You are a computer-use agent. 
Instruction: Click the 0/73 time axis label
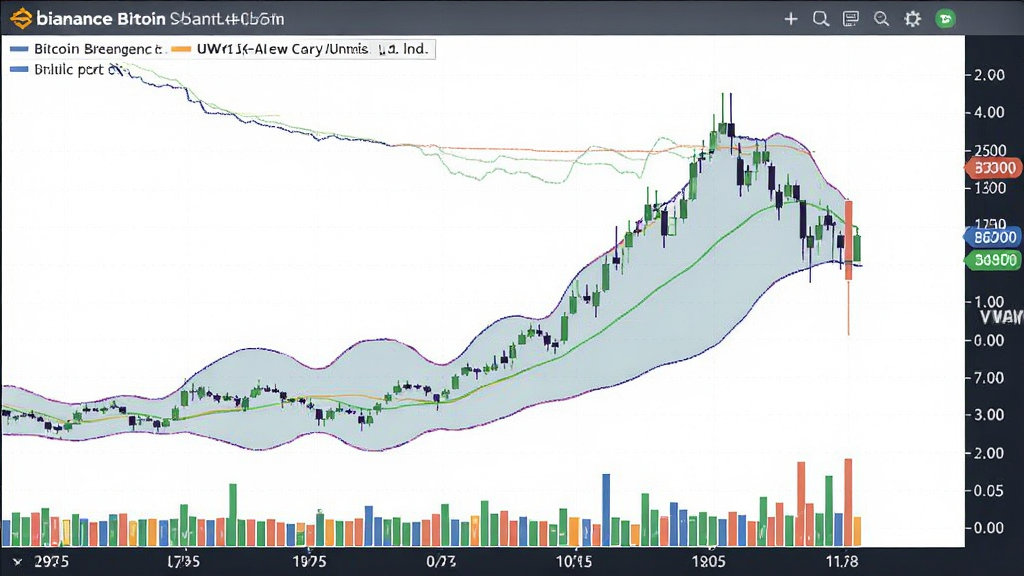point(441,562)
